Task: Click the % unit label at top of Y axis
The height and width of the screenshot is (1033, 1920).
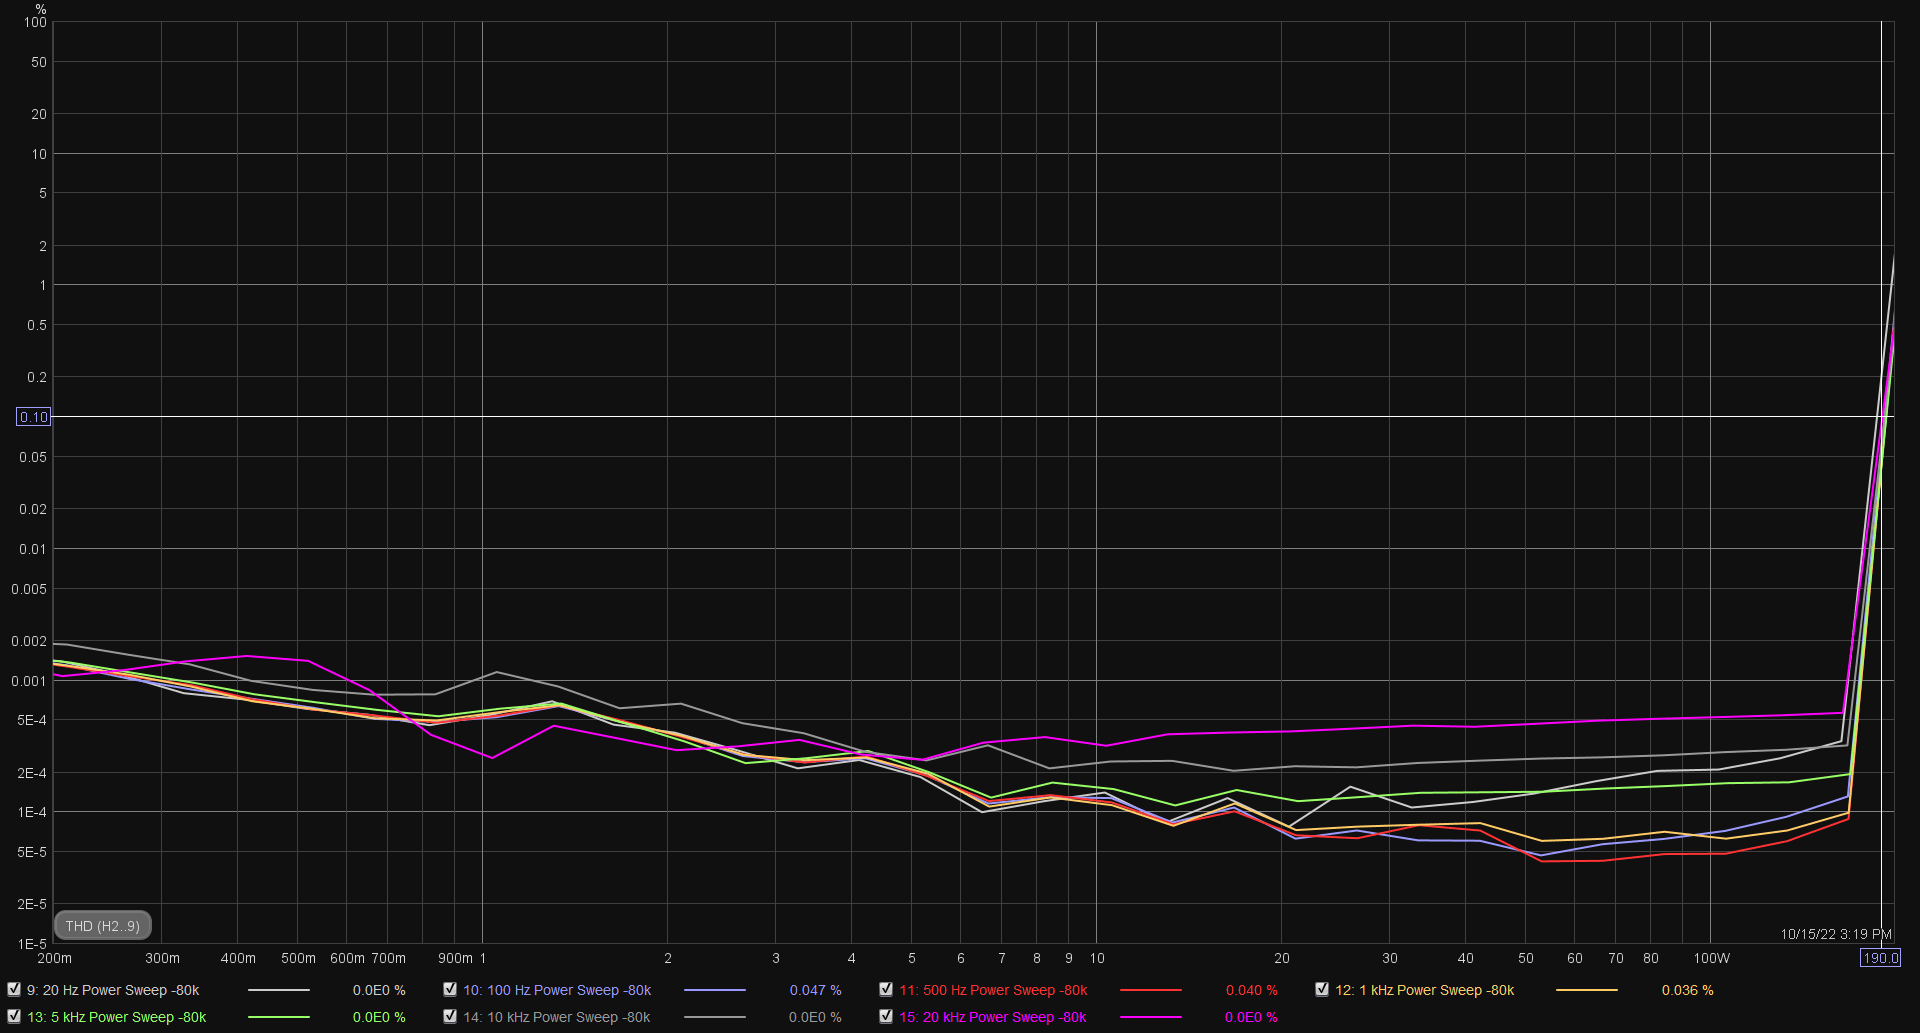Action: (41, 9)
